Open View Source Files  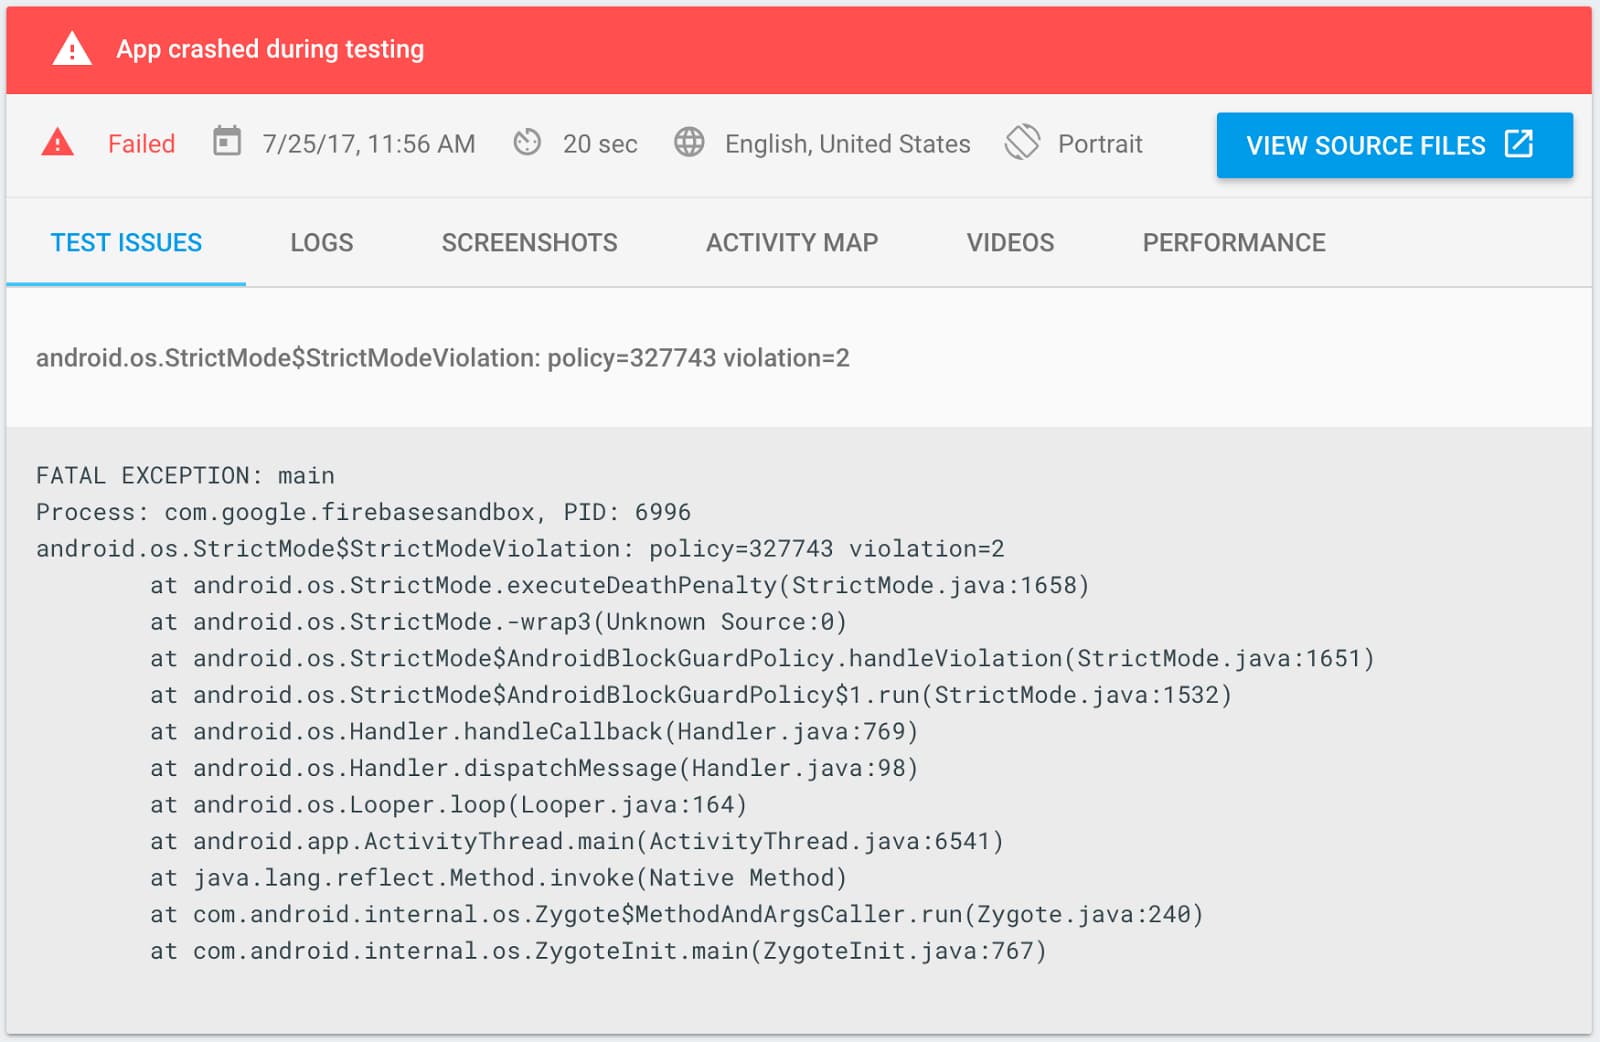(x=1394, y=145)
